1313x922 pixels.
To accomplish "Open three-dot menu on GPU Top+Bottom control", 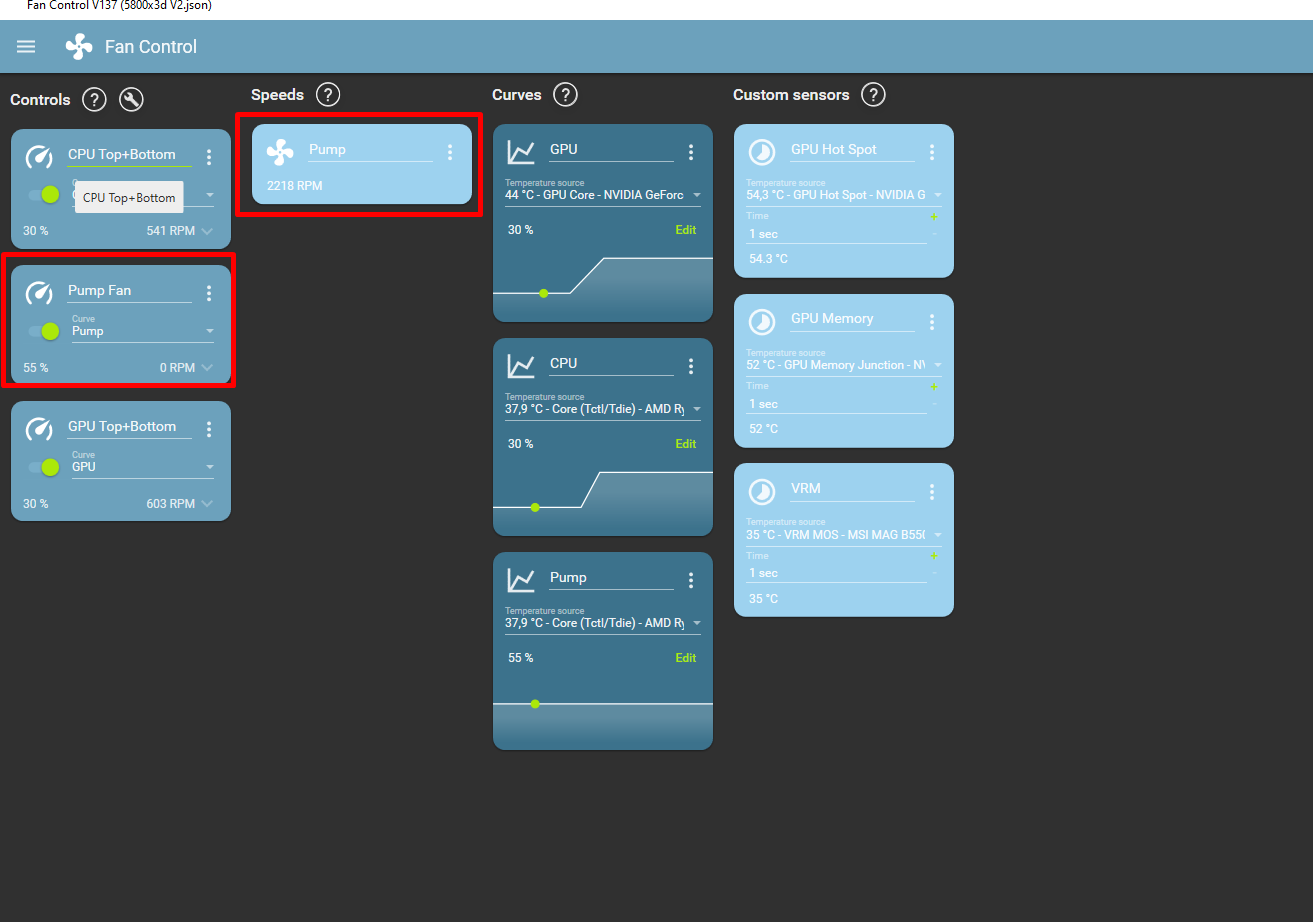I will pos(209,428).
